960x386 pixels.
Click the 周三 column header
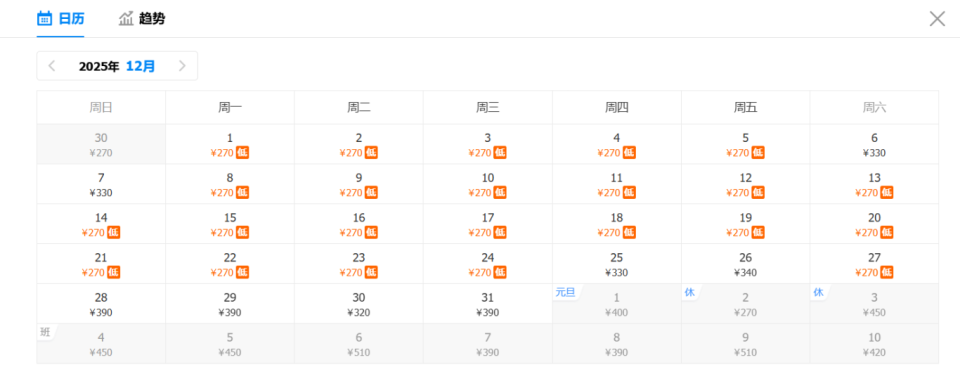pos(487,108)
